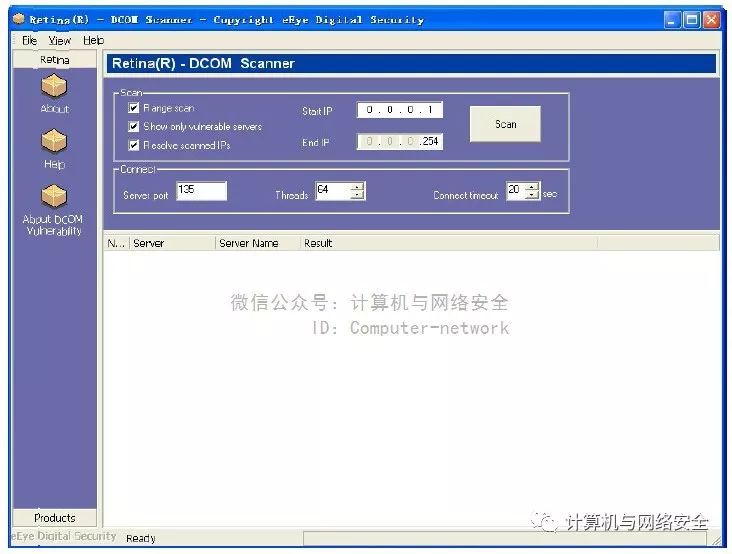Image resolution: width=732 pixels, height=554 pixels.
Task: Close the DCOM Scanner window
Action: click(x=711, y=20)
